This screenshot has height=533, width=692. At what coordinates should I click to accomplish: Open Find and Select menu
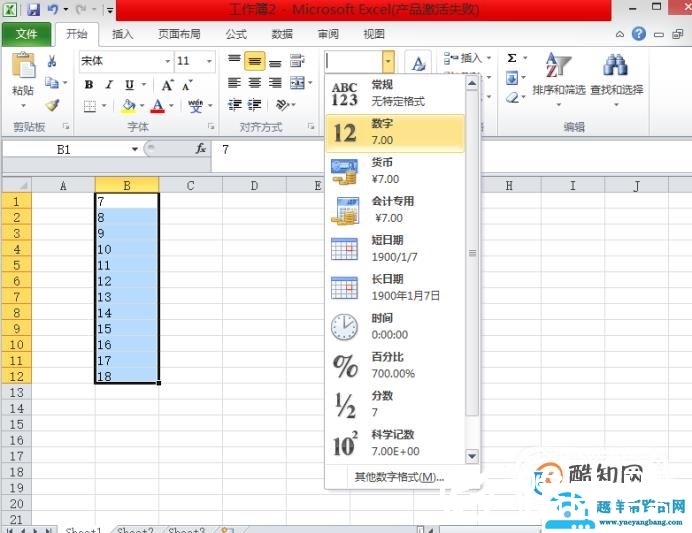[x=617, y=79]
